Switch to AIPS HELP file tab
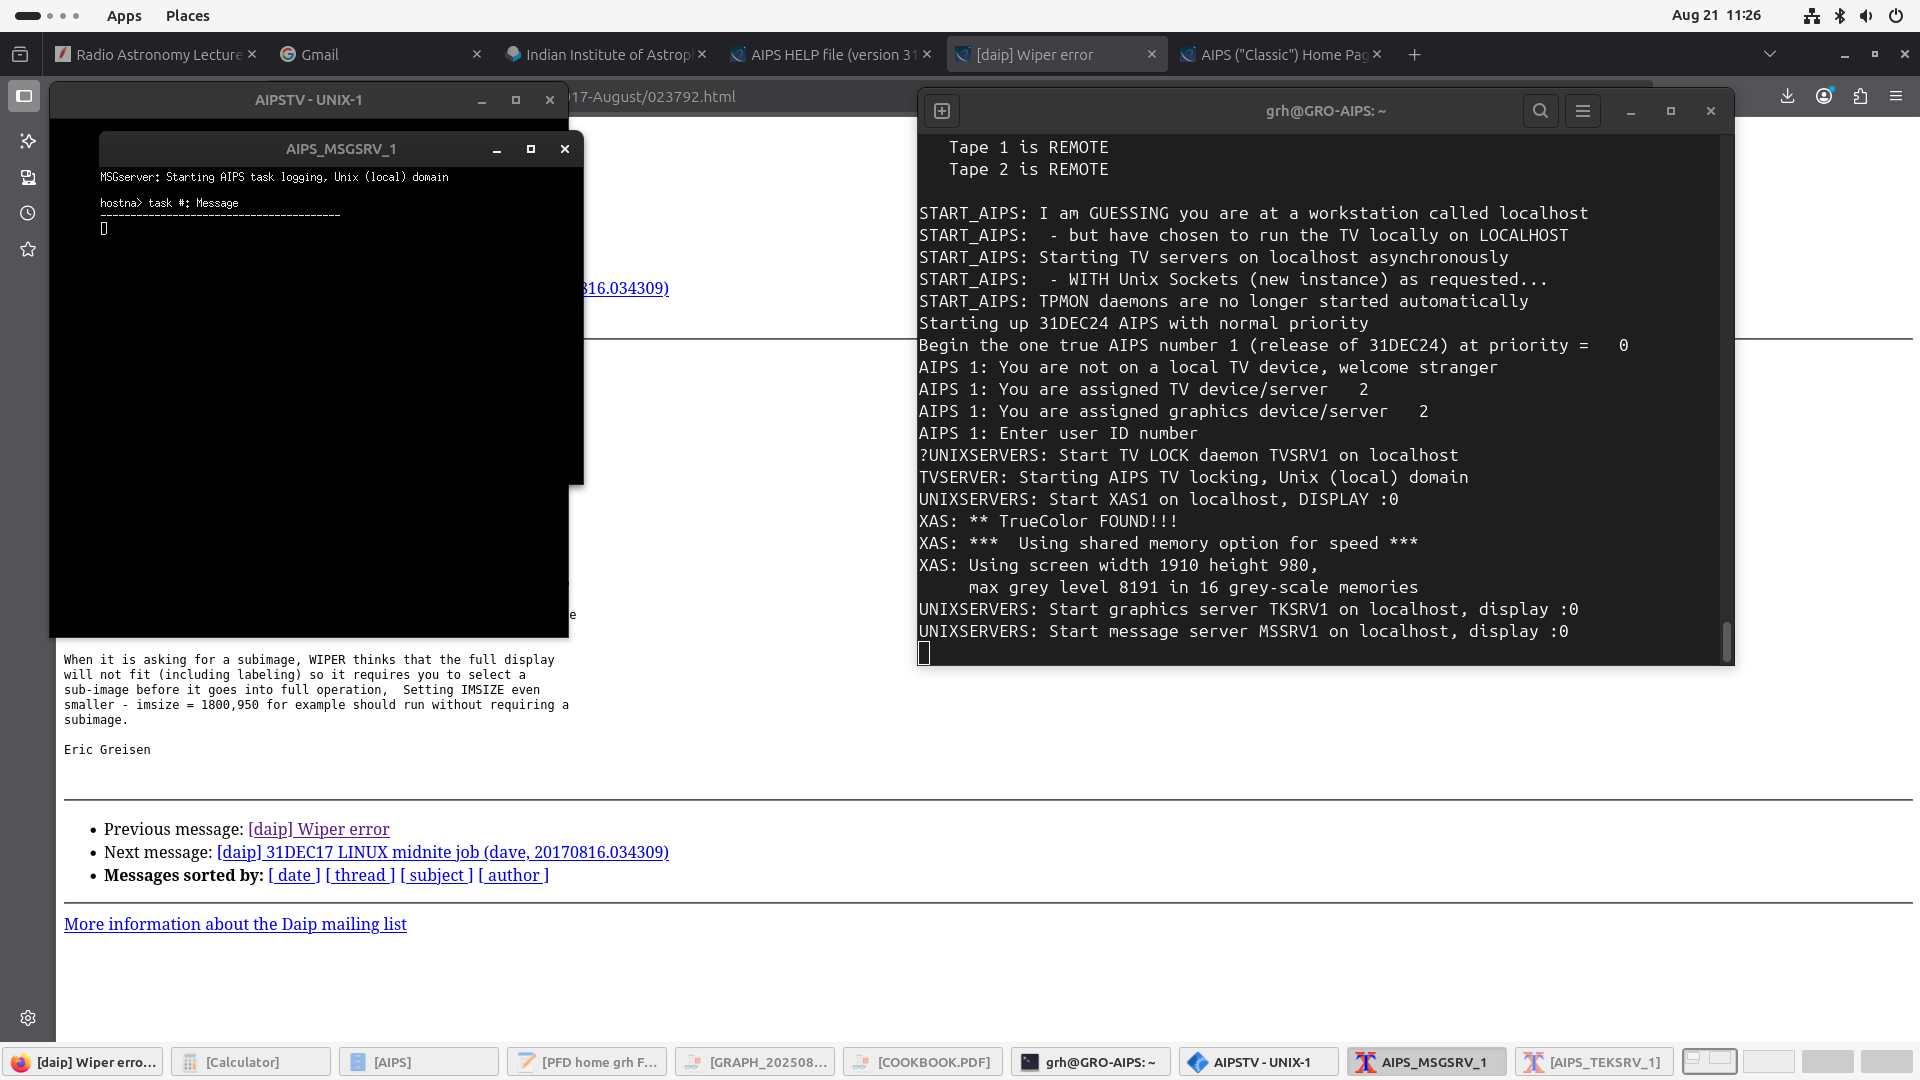Image resolution: width=1920 pixels, height=1080 pixels. (x=832, y=54)
